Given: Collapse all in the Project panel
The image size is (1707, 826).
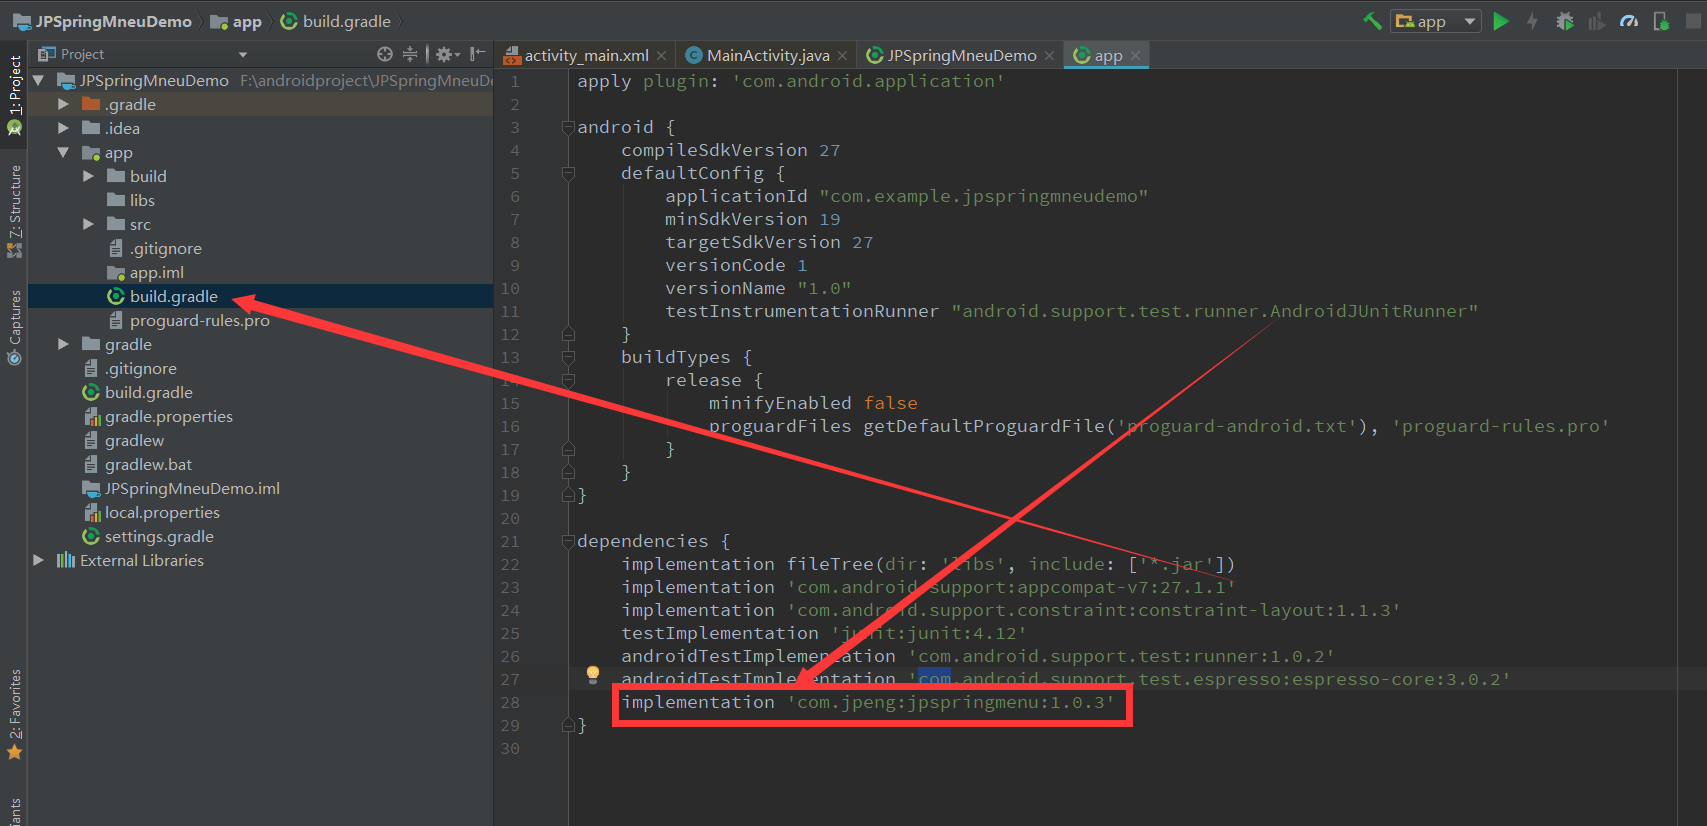Looking at the screenshot, I should point(410,54).
